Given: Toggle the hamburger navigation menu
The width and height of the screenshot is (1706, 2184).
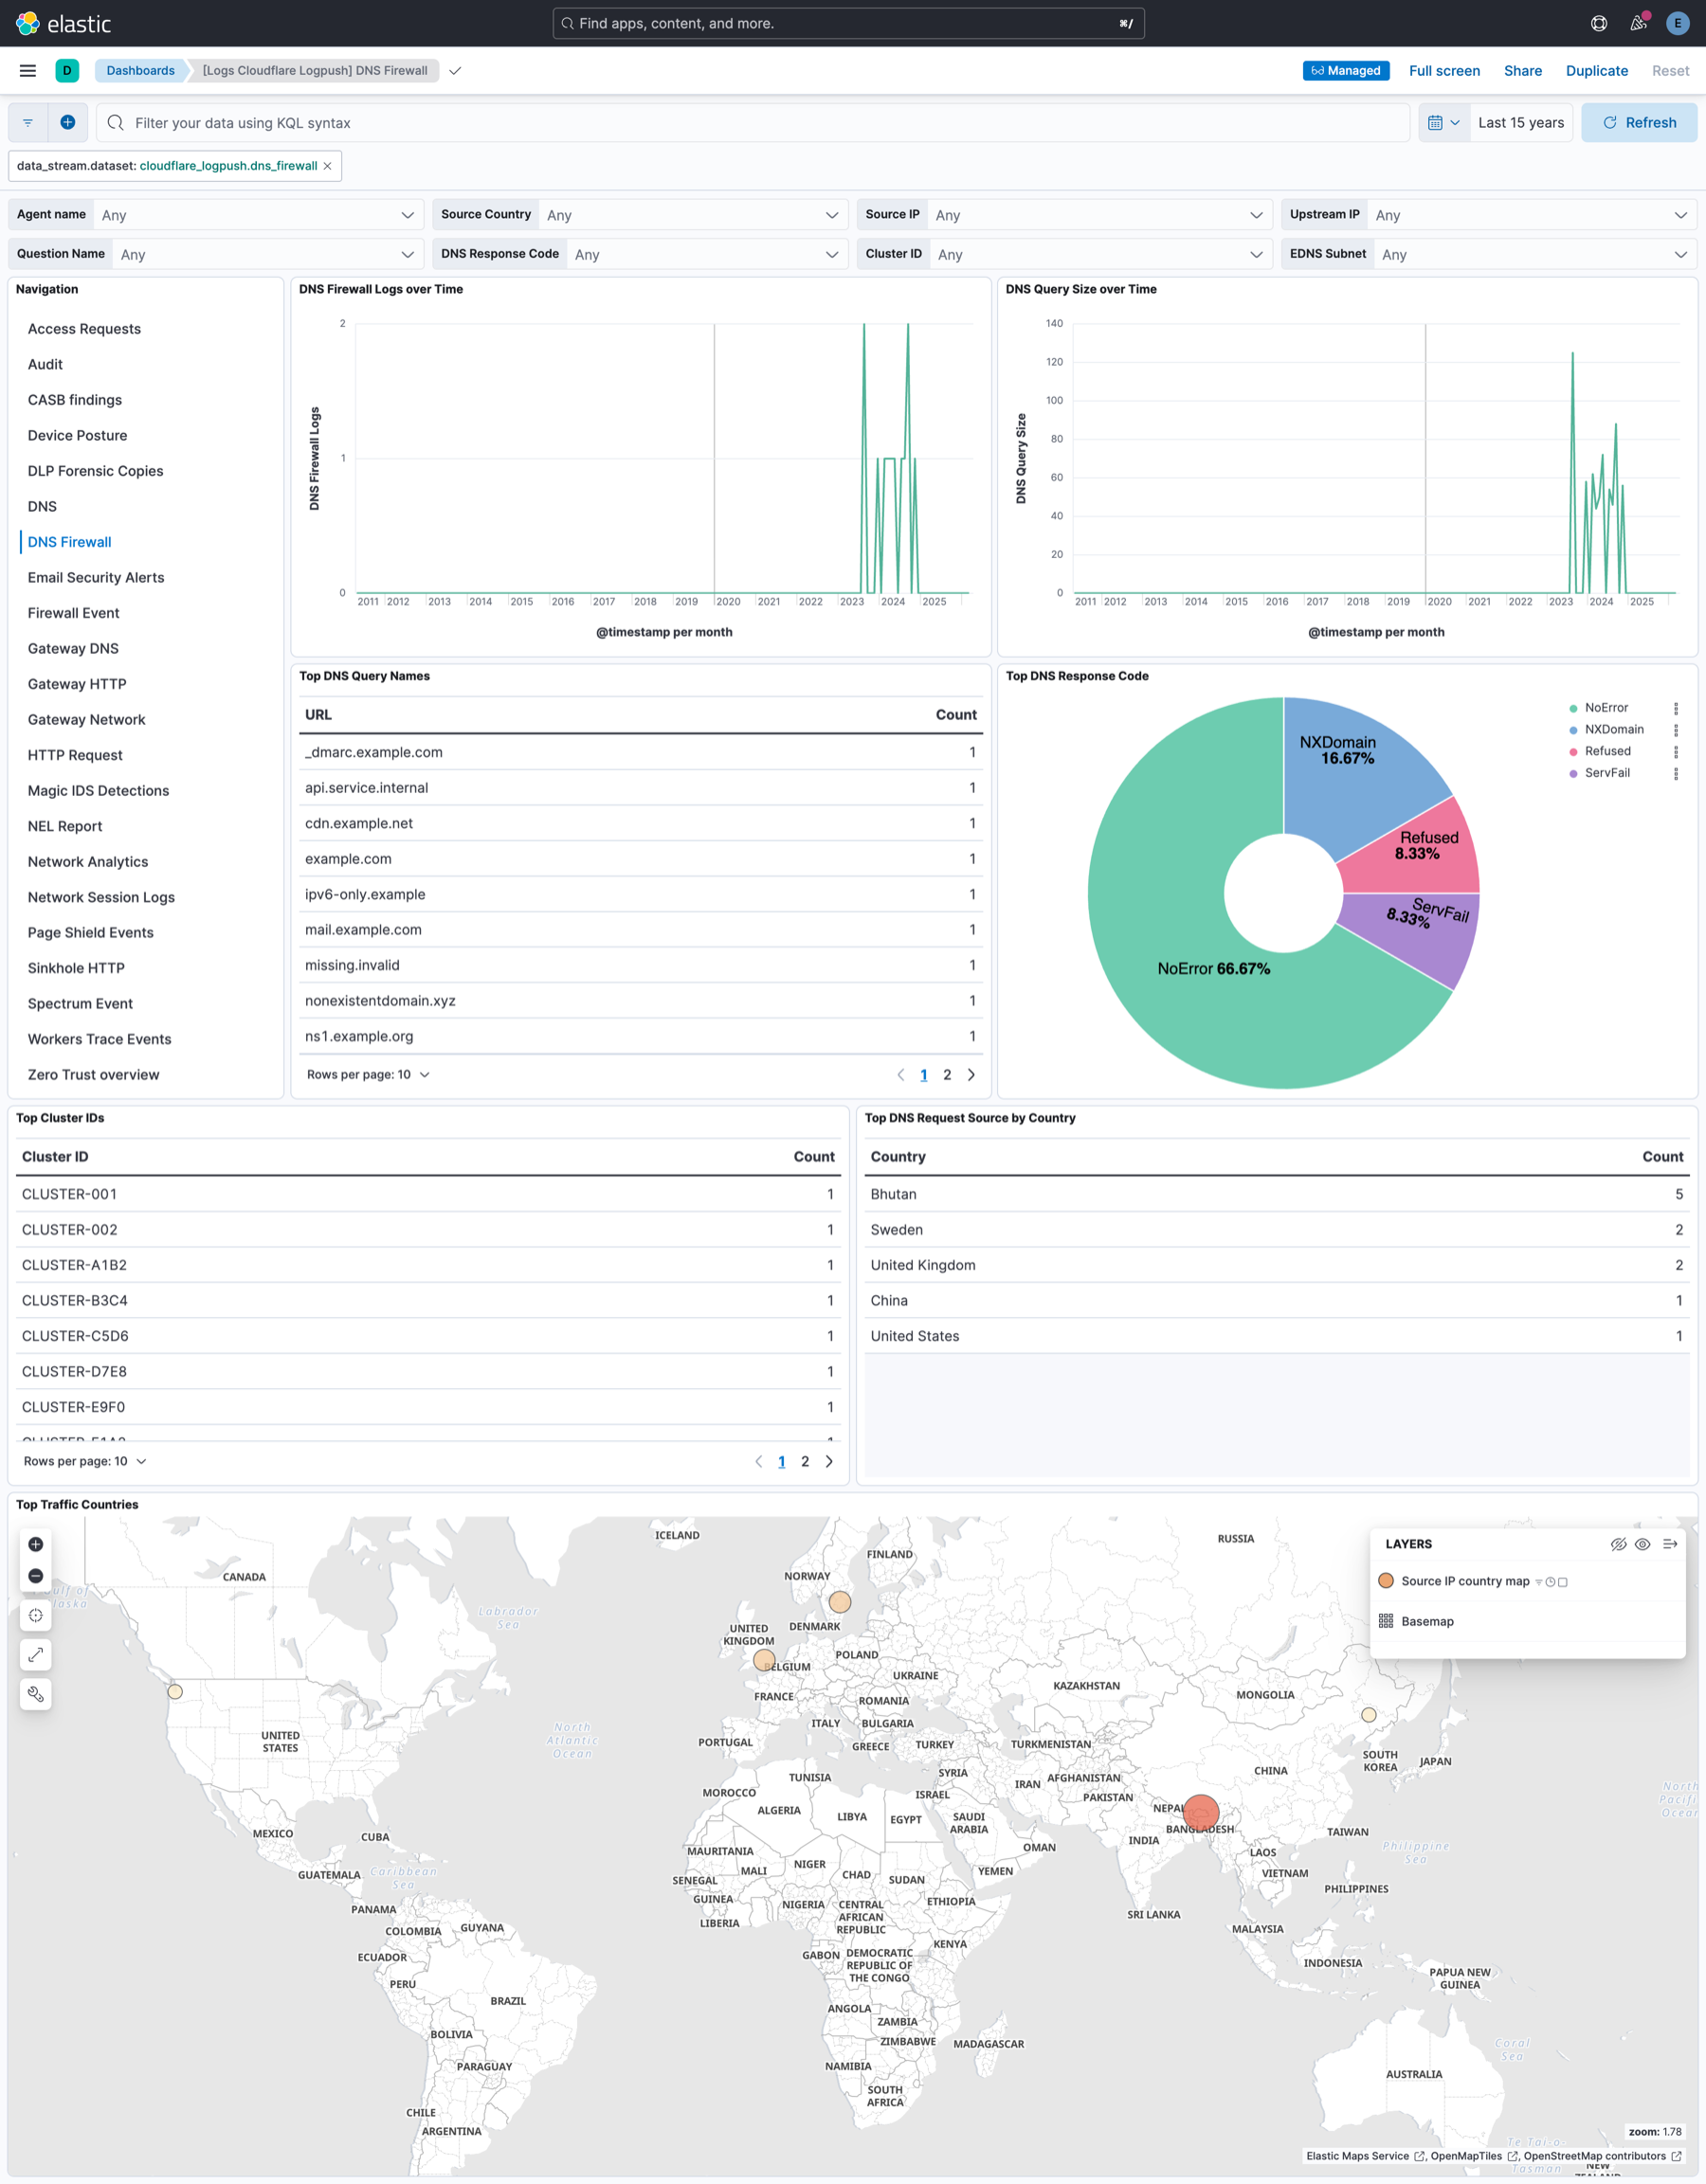Looking at the screenshot, I should (x=28, y=71).
